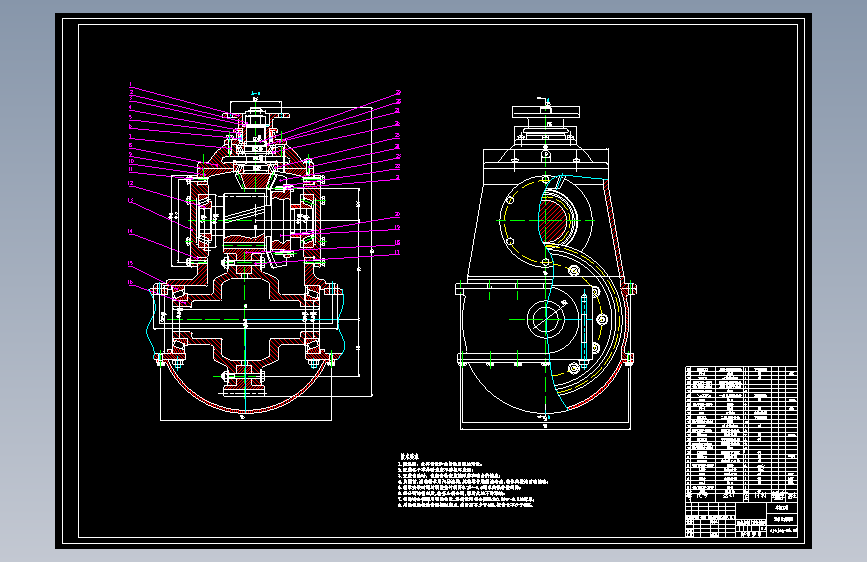867x562 pixels.
Task: Select part callout number 13
Action: coord(130,201)
